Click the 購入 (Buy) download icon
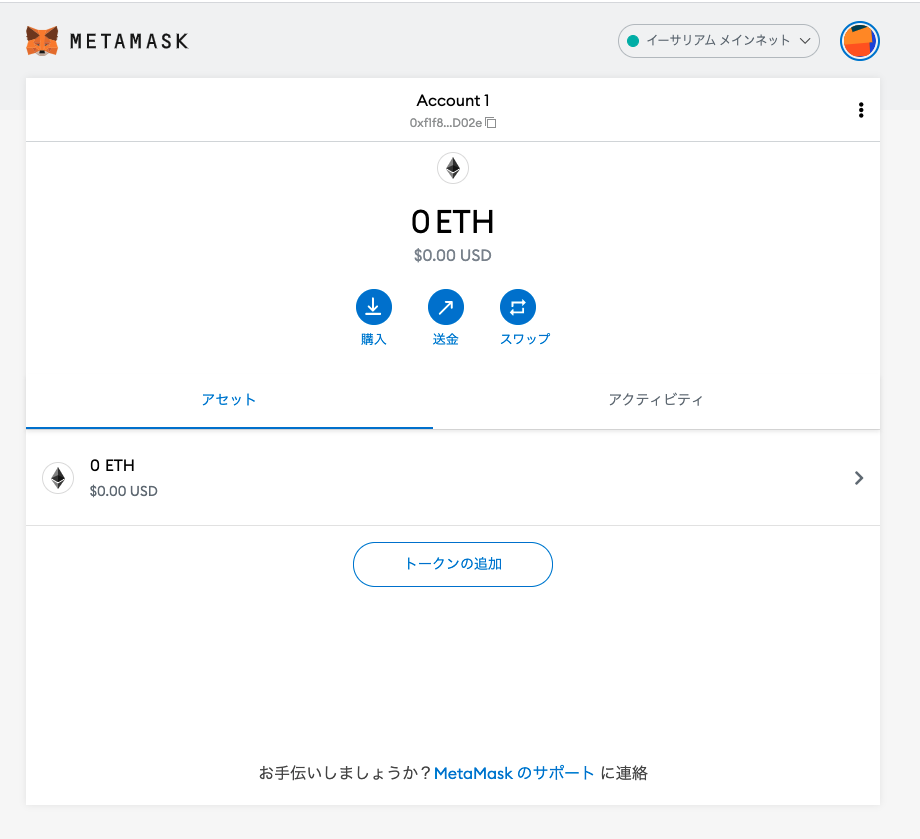 click(373, 307)
